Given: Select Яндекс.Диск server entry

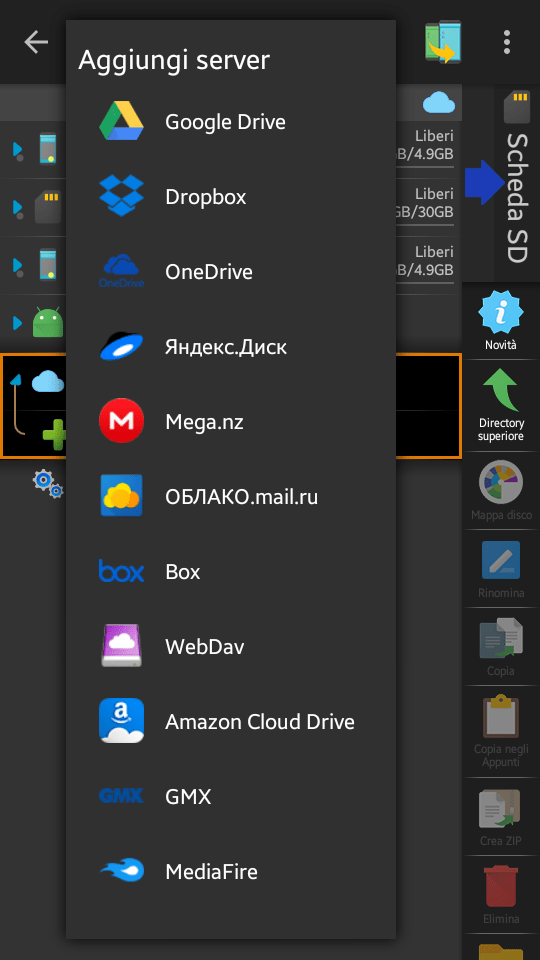Looking at the screenshot, I should [x=231, y=347].
